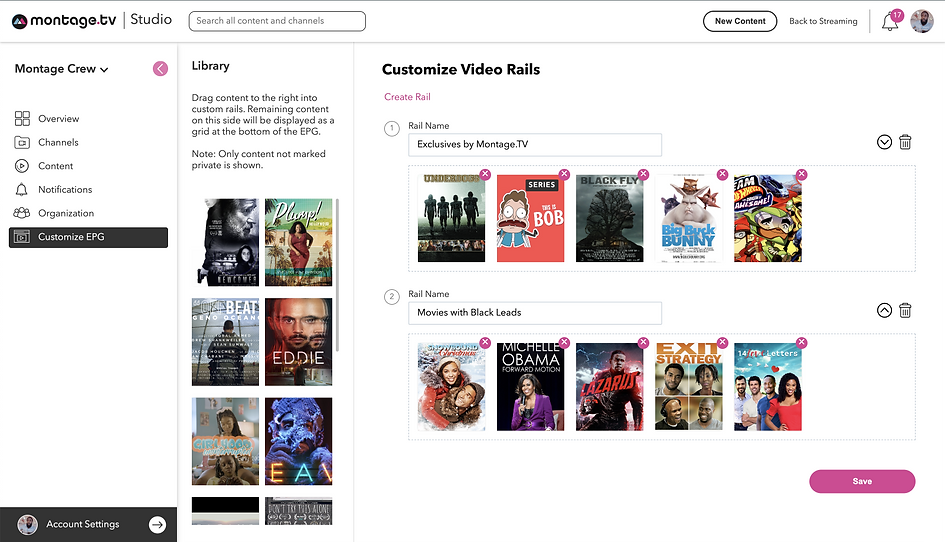Move Exclusives rail down with chevron
This screenshot has width=945, height=542.
[x=884, y=142]
